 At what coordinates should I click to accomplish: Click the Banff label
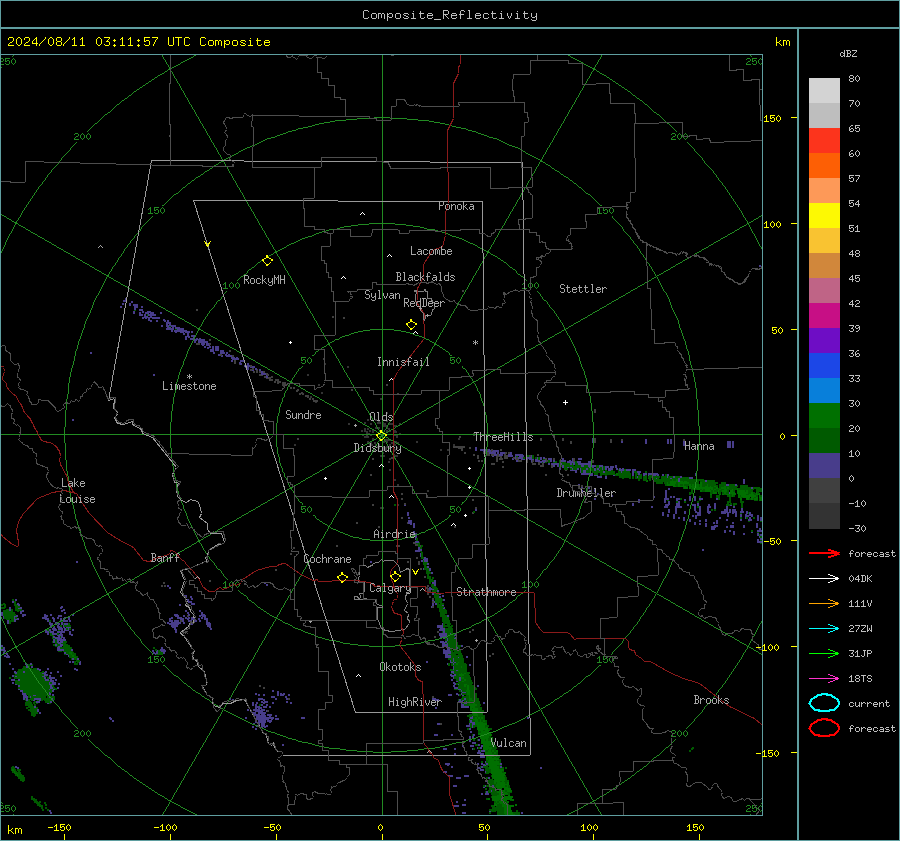[x=165, y=557]
